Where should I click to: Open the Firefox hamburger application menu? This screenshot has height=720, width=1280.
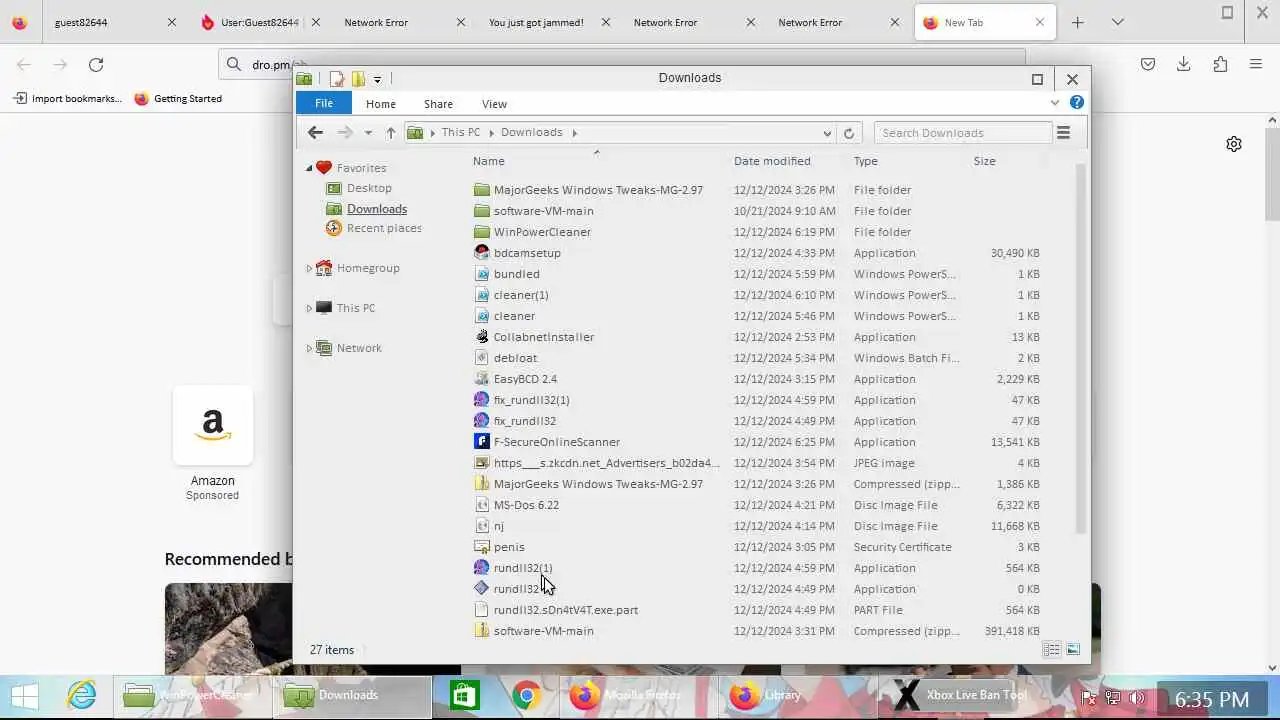coord(1256,64)
